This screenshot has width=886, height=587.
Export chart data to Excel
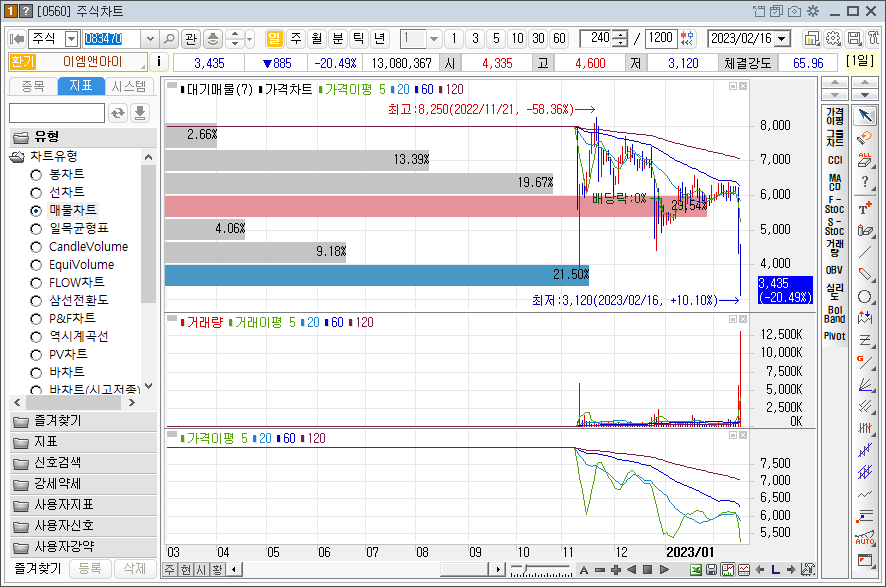[696, 569]
